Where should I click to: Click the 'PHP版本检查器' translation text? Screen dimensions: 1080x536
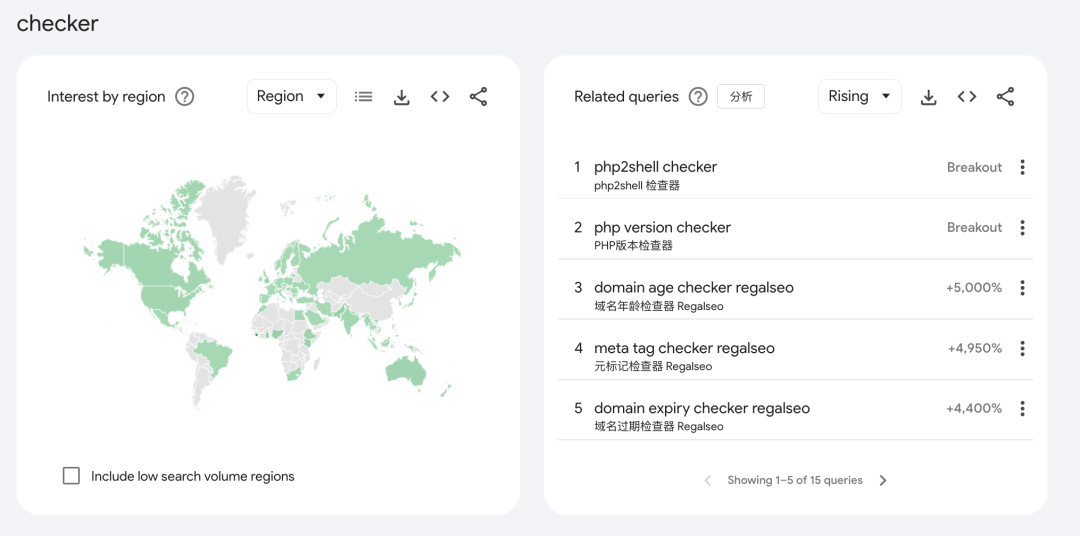click(x=633, y=245)
